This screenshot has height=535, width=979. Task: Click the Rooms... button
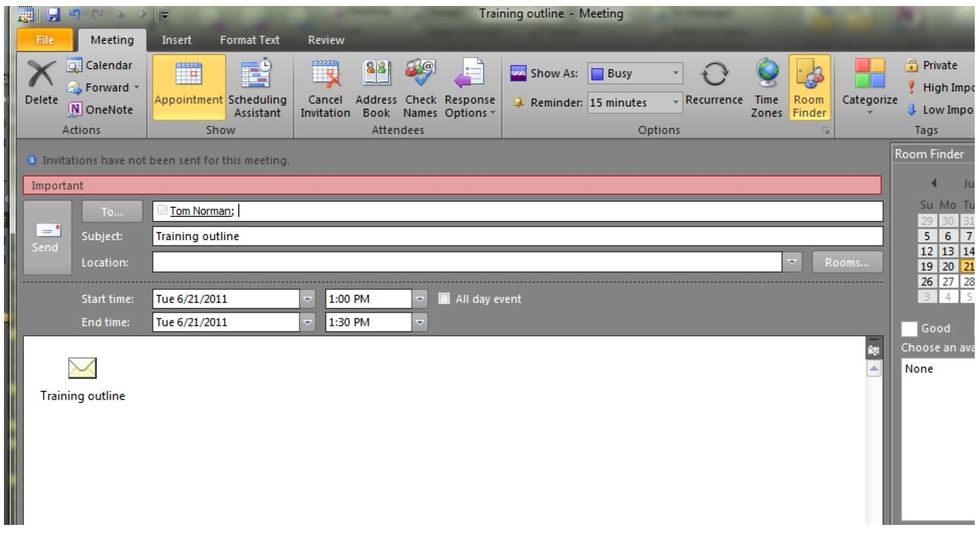click(847, 262)
